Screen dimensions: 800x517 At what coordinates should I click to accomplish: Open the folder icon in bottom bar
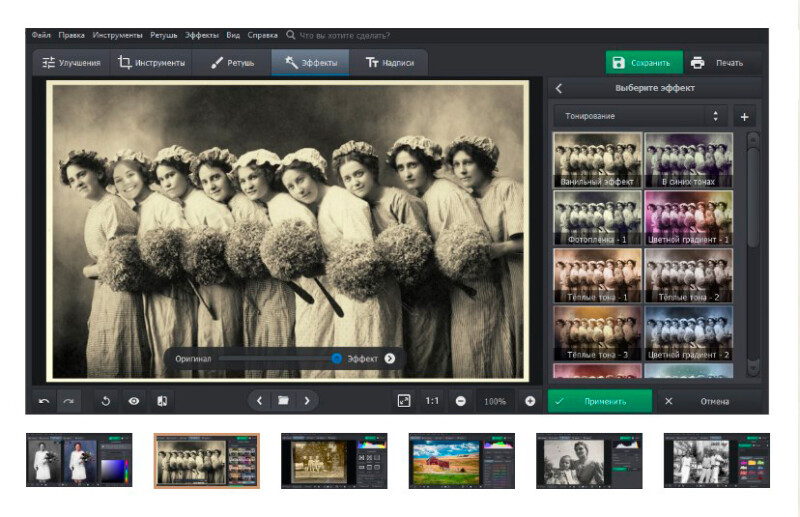pyautogui.click(x=283, y=401)
